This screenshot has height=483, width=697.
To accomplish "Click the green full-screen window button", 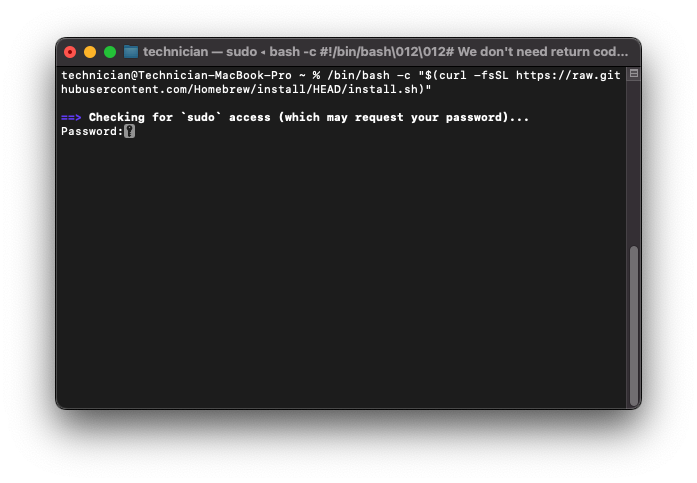I will [x=110, y=52].
